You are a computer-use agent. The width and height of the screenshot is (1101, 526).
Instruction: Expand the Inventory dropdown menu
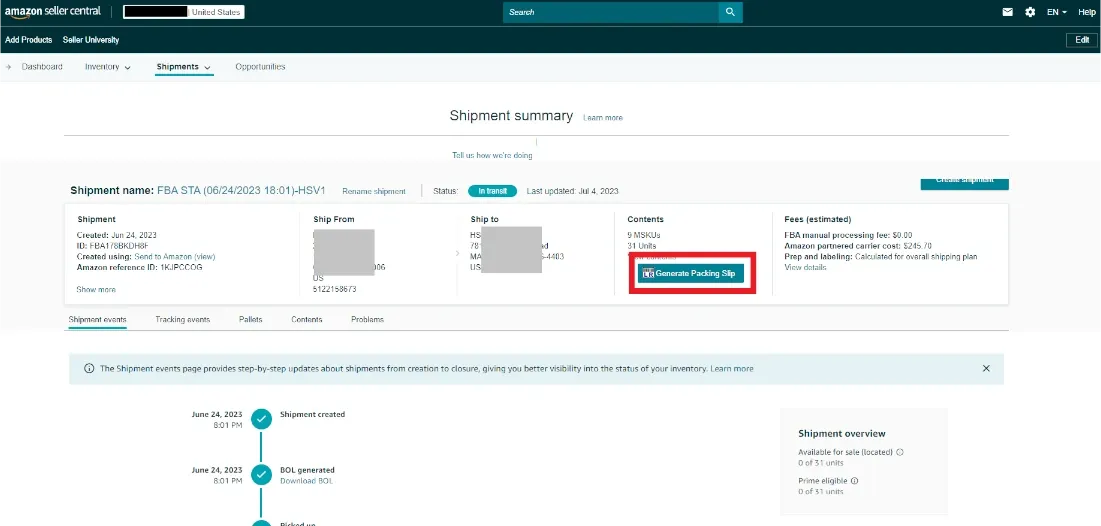(x=108, y=67)
